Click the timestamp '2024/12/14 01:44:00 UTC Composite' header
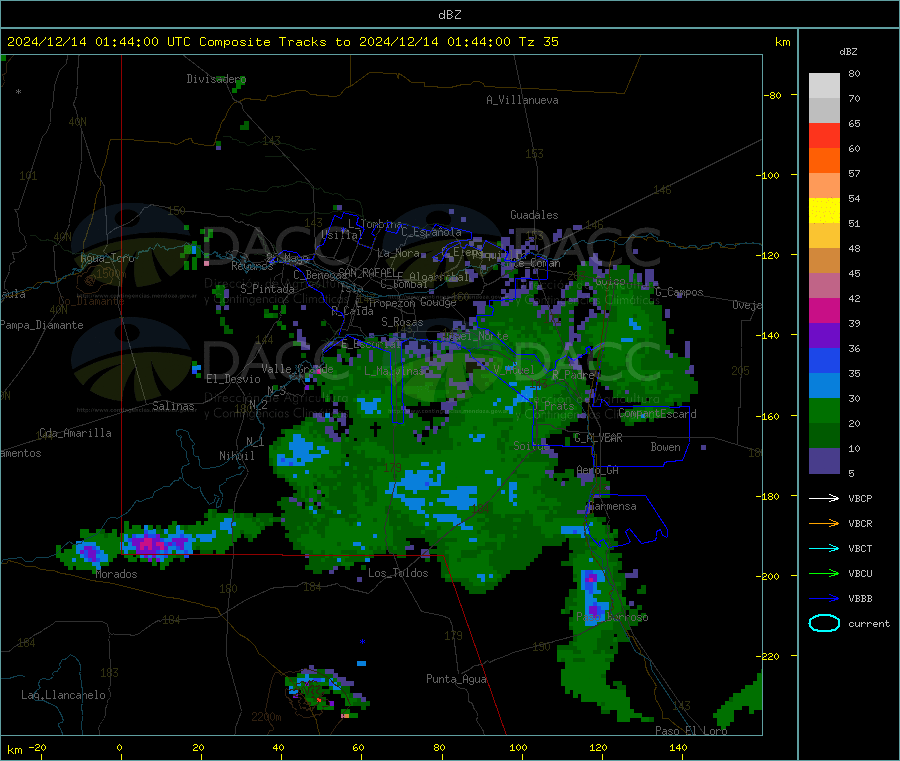Image resolution: width=900 pixels, height=761 pixels. 138,41
